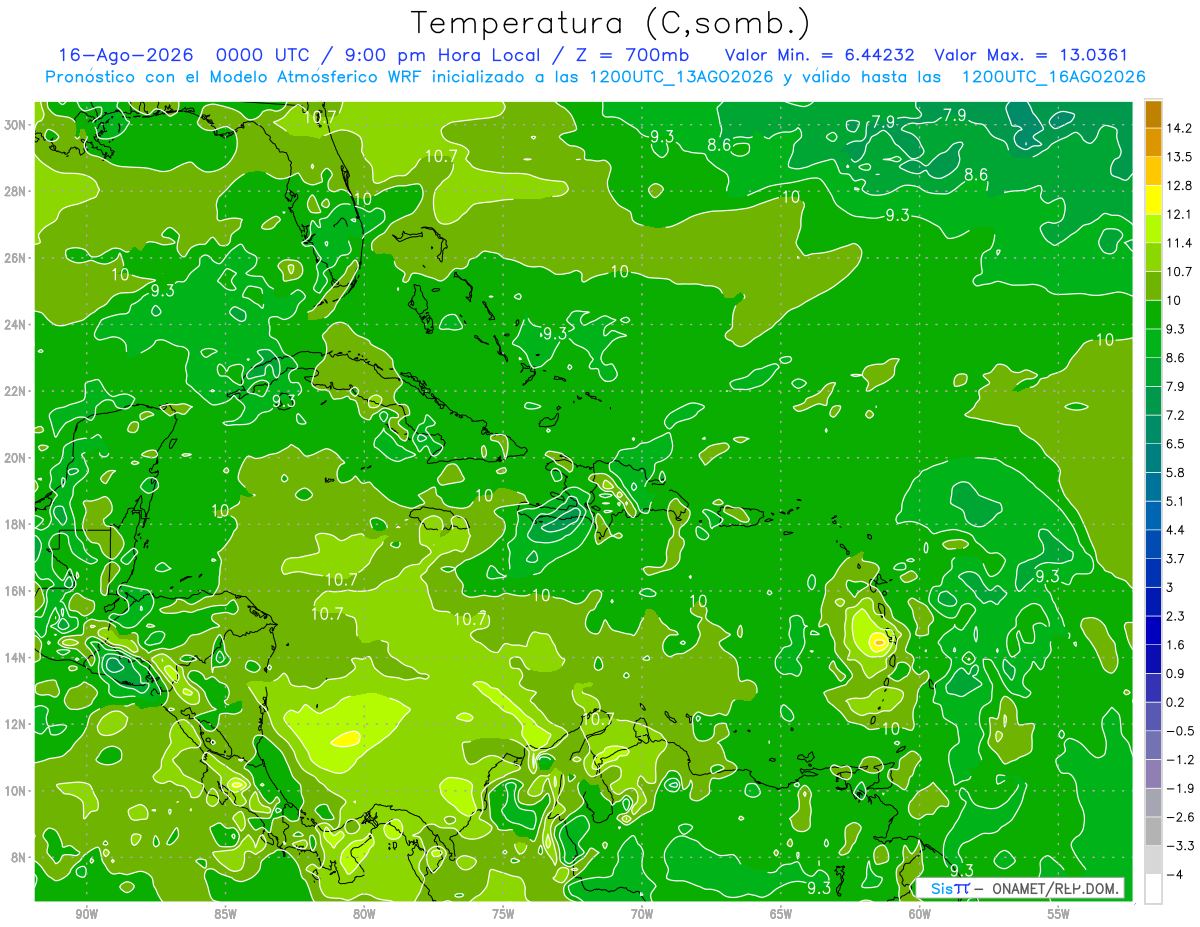This screenshot has height=927, width=1200.
Task: Click the "26N" latitude axis label
Action: 17,258
